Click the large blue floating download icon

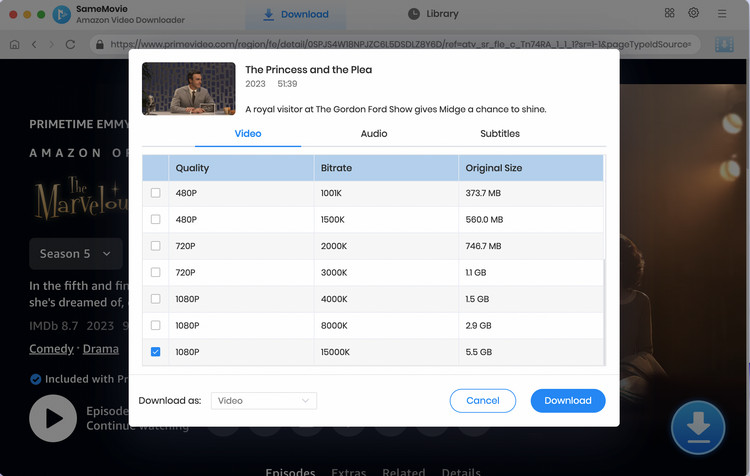(698, 427)
